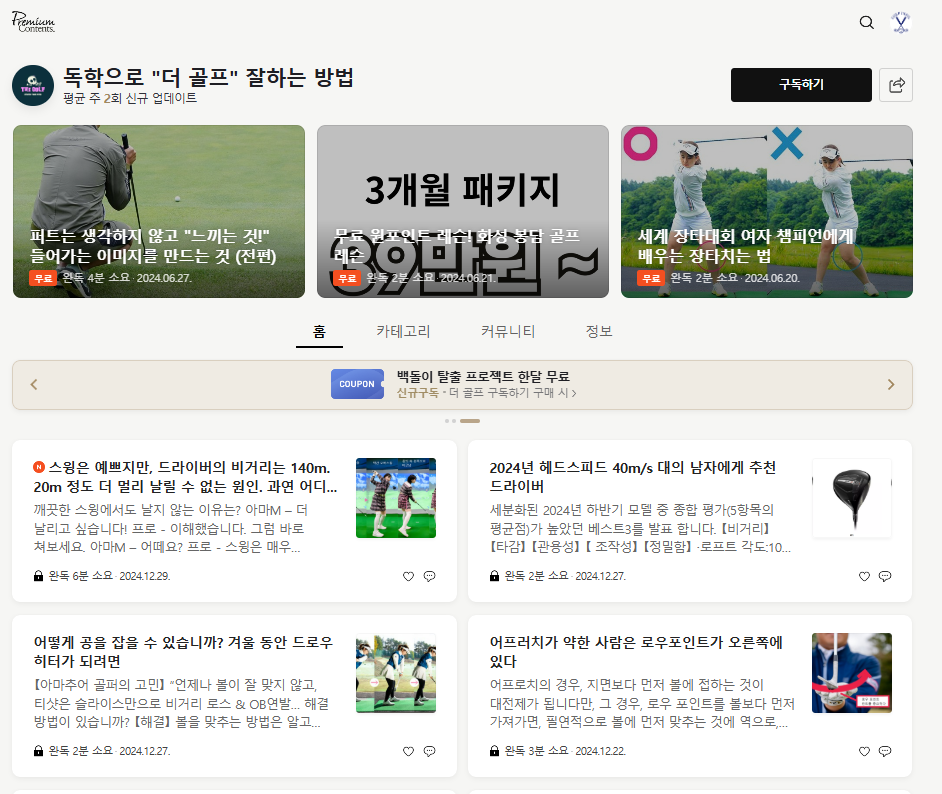
Task: Open the user profile avatar
Action: click(901, 23)
